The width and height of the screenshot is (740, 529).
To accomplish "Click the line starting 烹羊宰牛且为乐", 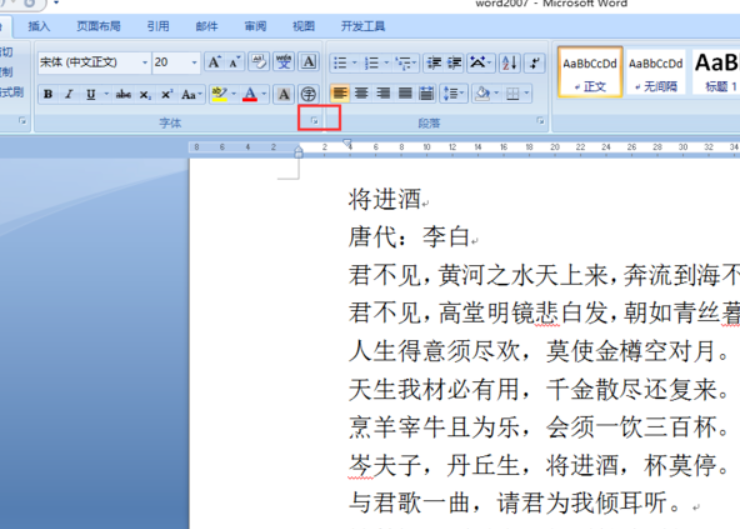I will pos(538,427).
